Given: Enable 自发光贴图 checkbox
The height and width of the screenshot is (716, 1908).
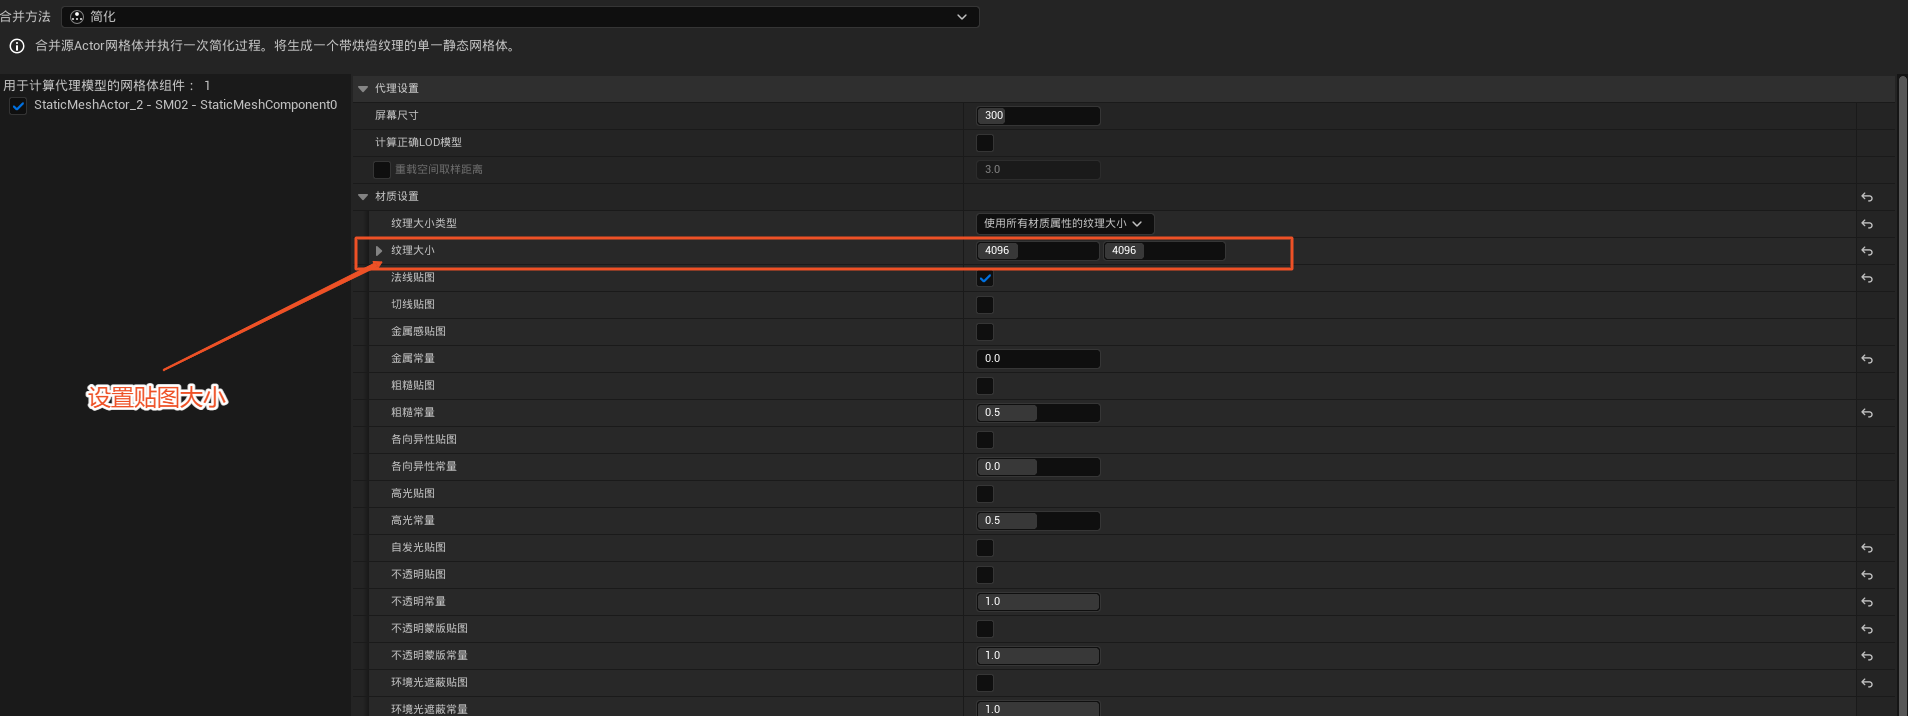Looking at the screenshot, I should [x=985, y=548].
